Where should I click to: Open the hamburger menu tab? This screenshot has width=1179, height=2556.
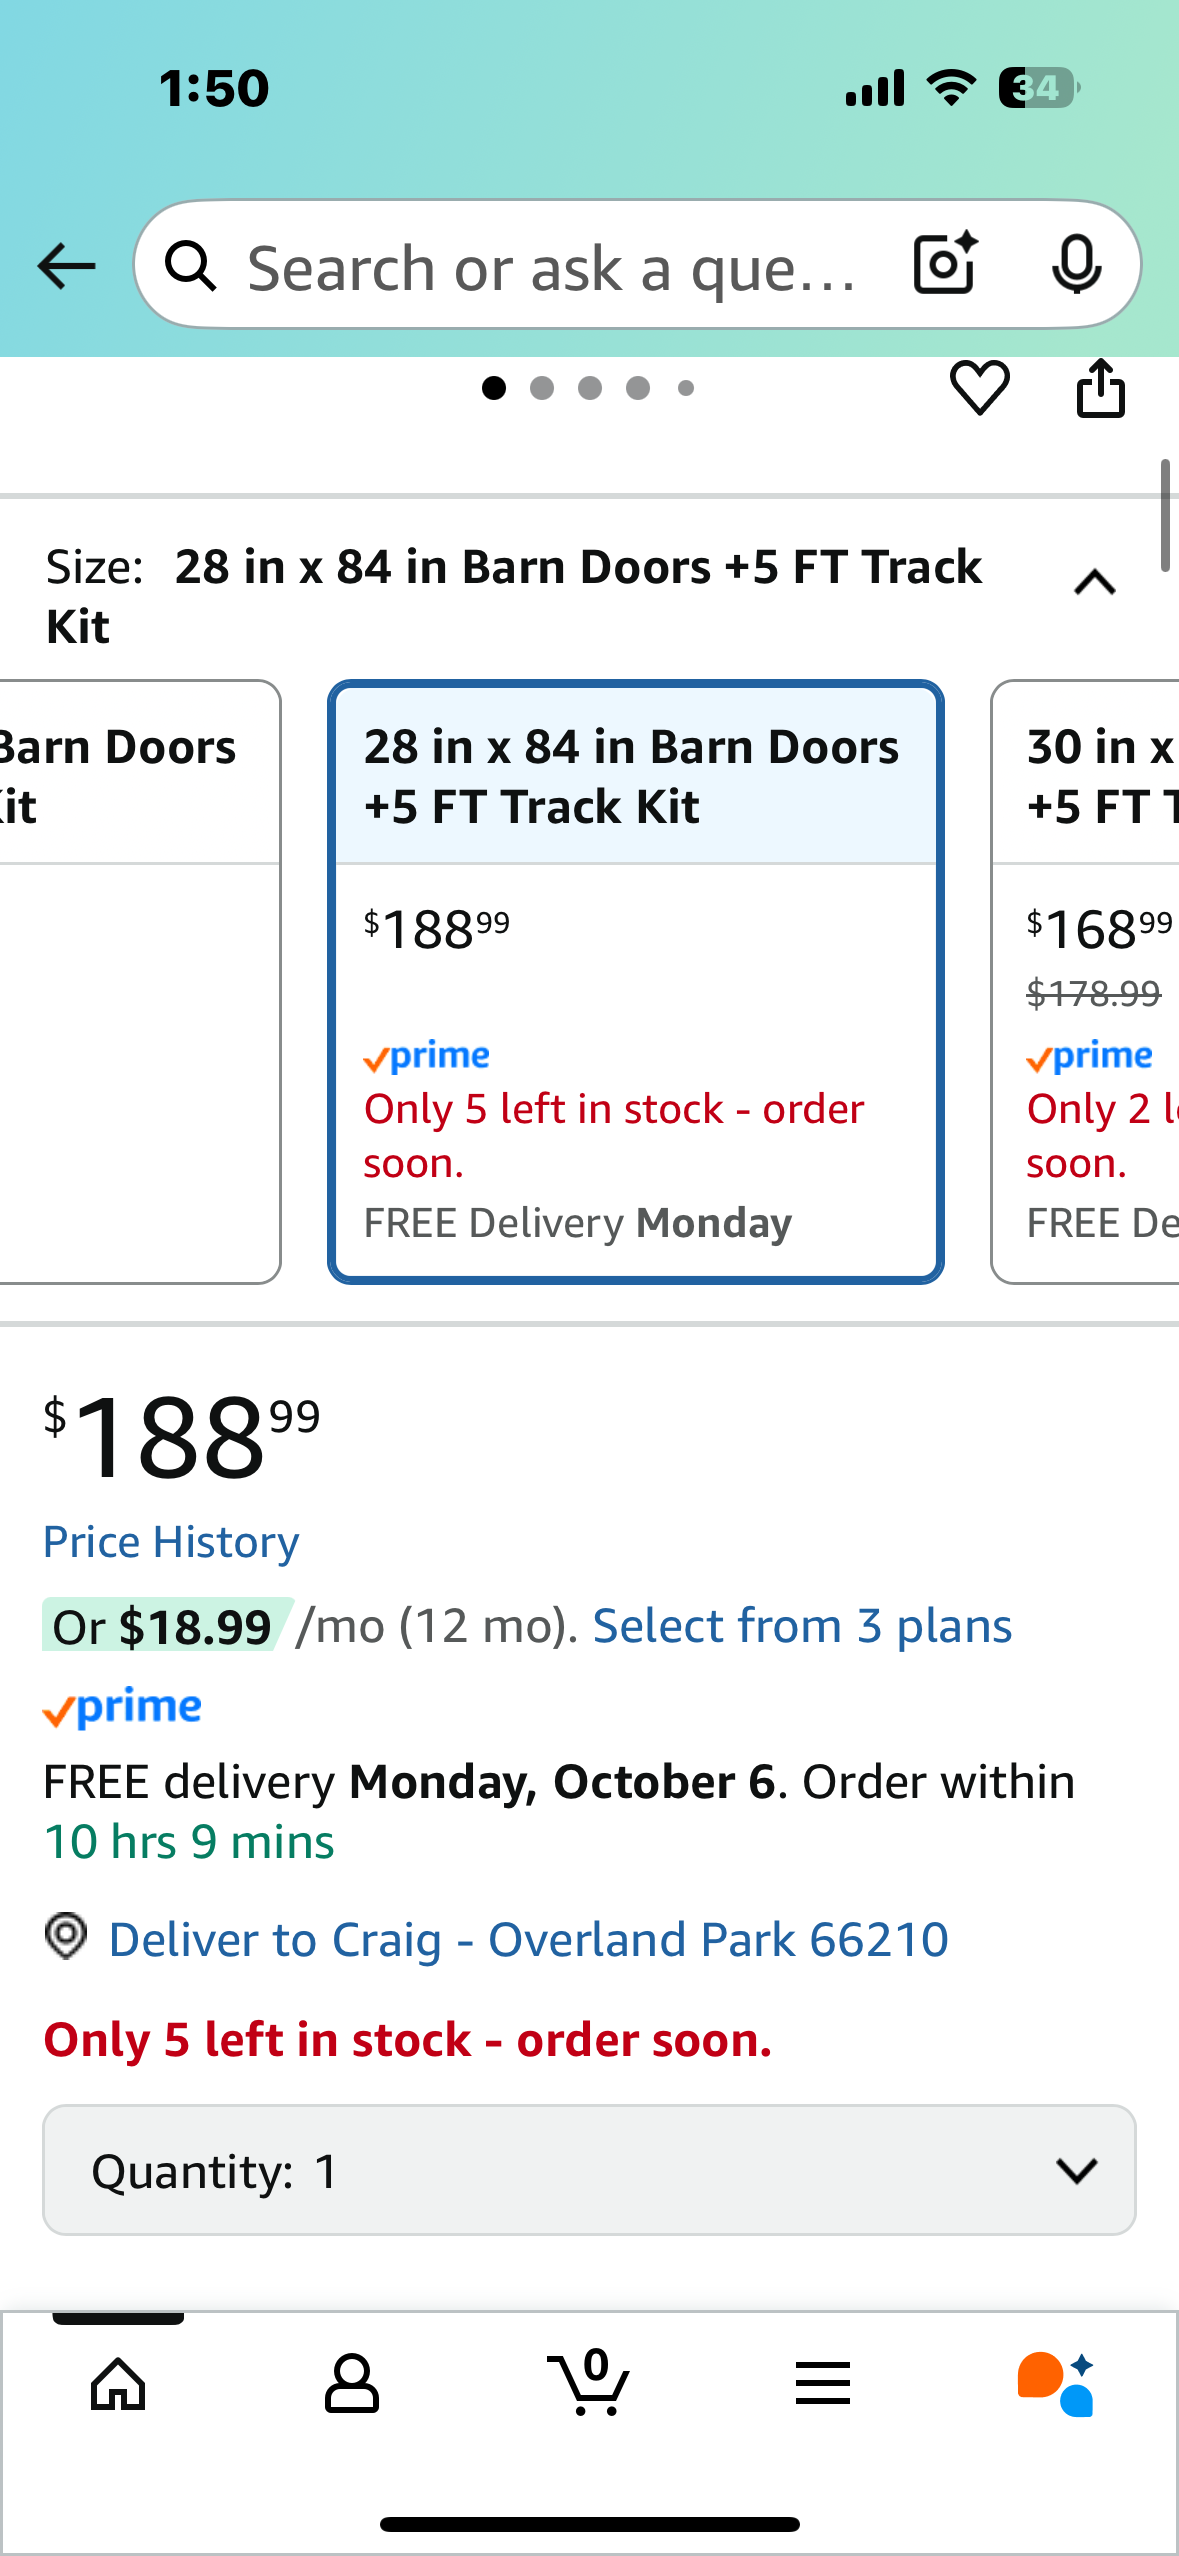point(823,2384)
